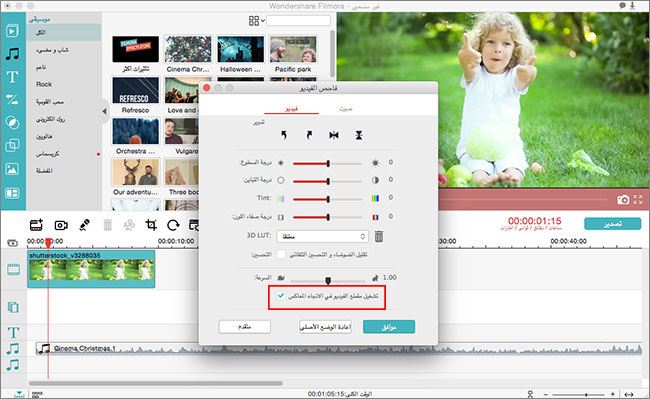Enable the auto denoise enhancement checkbox

tap(281, 254)
